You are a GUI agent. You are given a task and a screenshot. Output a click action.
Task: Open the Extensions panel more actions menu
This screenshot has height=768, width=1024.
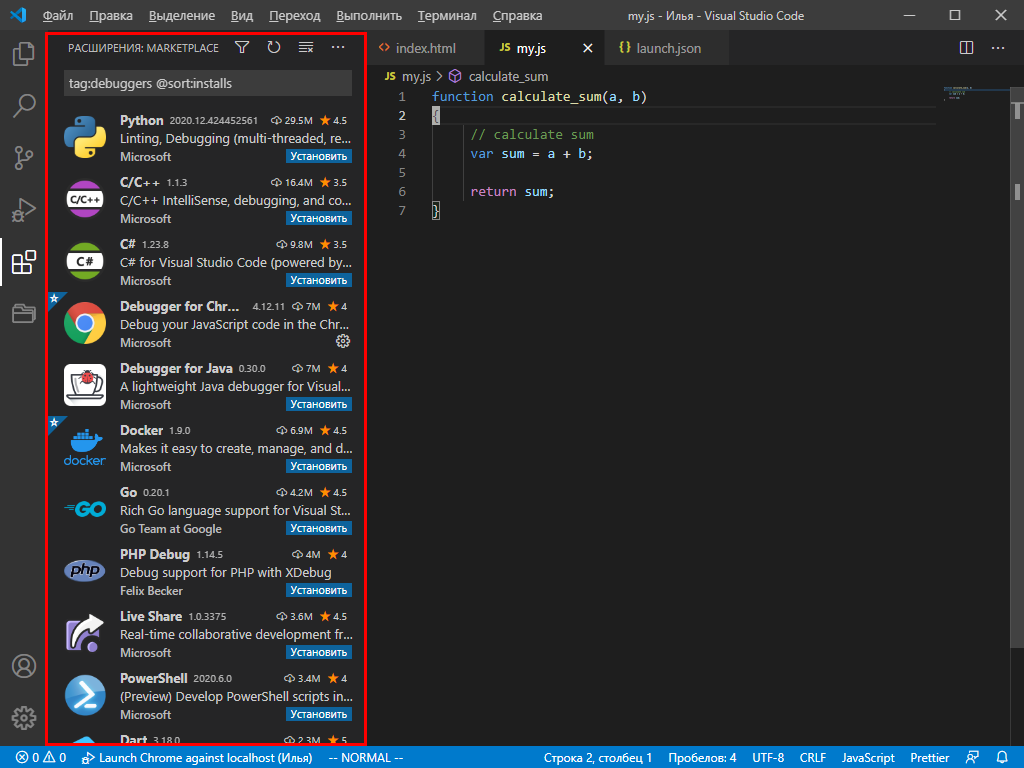pyautogui.click(x=337, y=47)
